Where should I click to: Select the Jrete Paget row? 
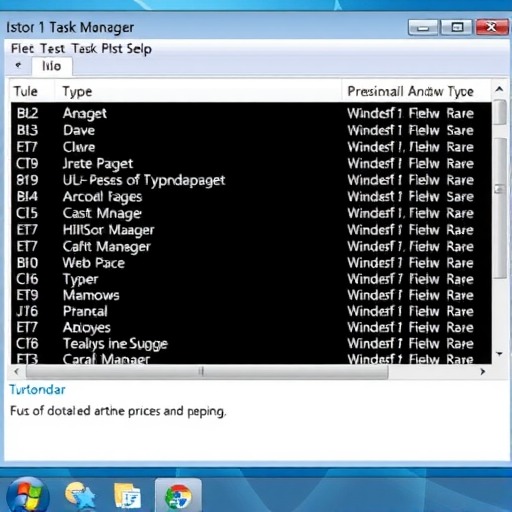251,163
